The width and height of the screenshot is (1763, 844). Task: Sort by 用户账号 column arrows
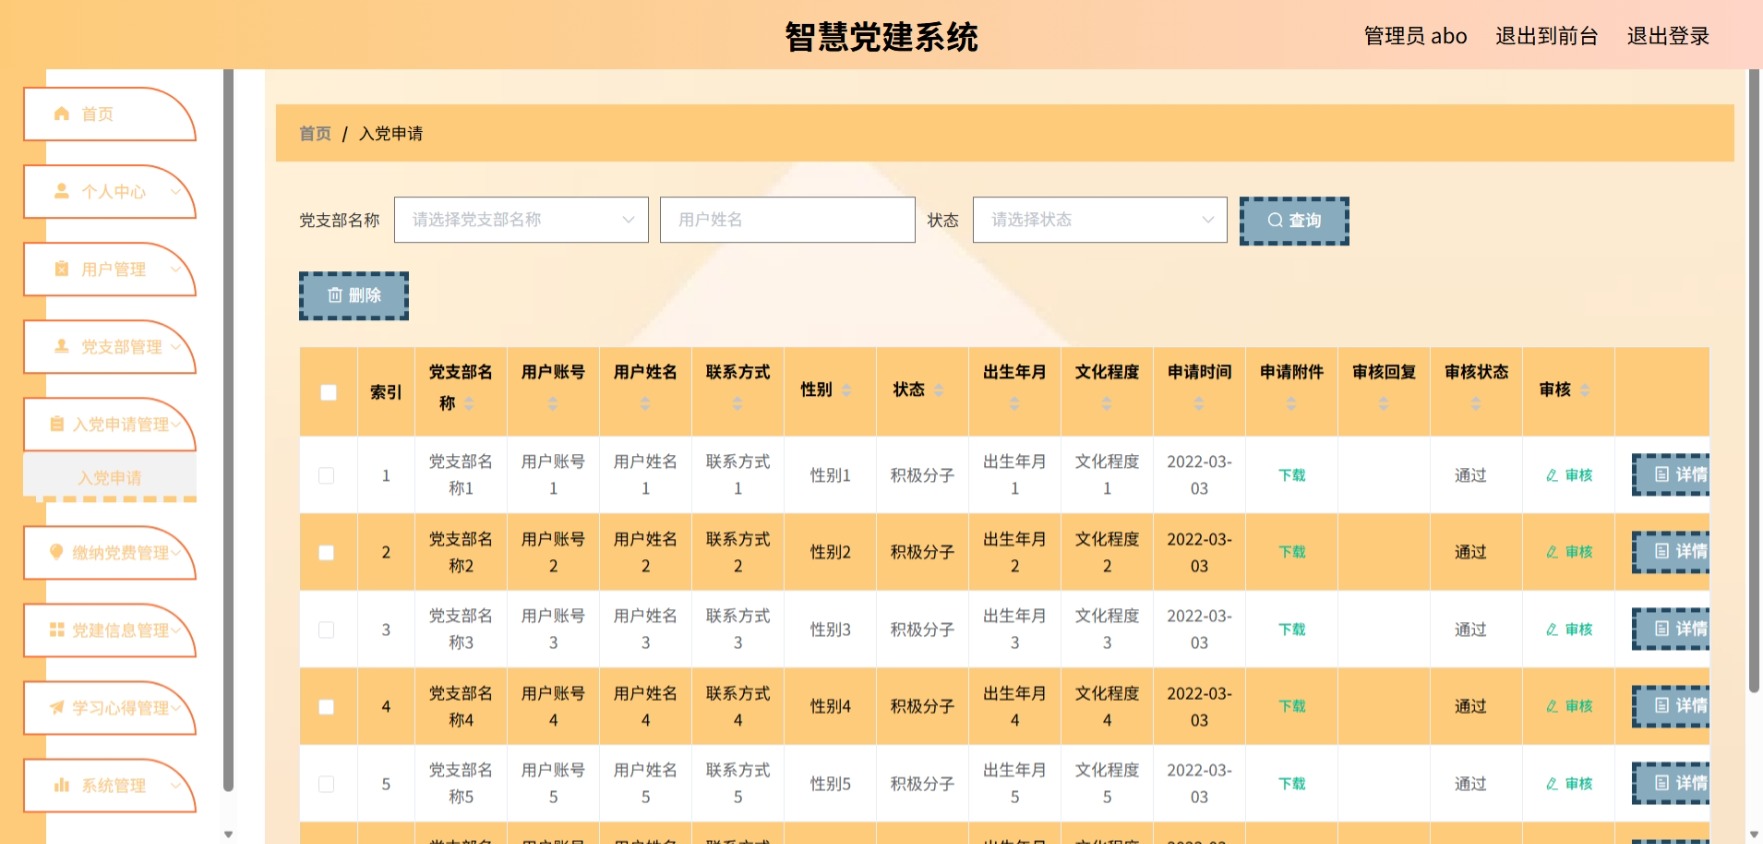pyautogui.click(x=553, y=403)
